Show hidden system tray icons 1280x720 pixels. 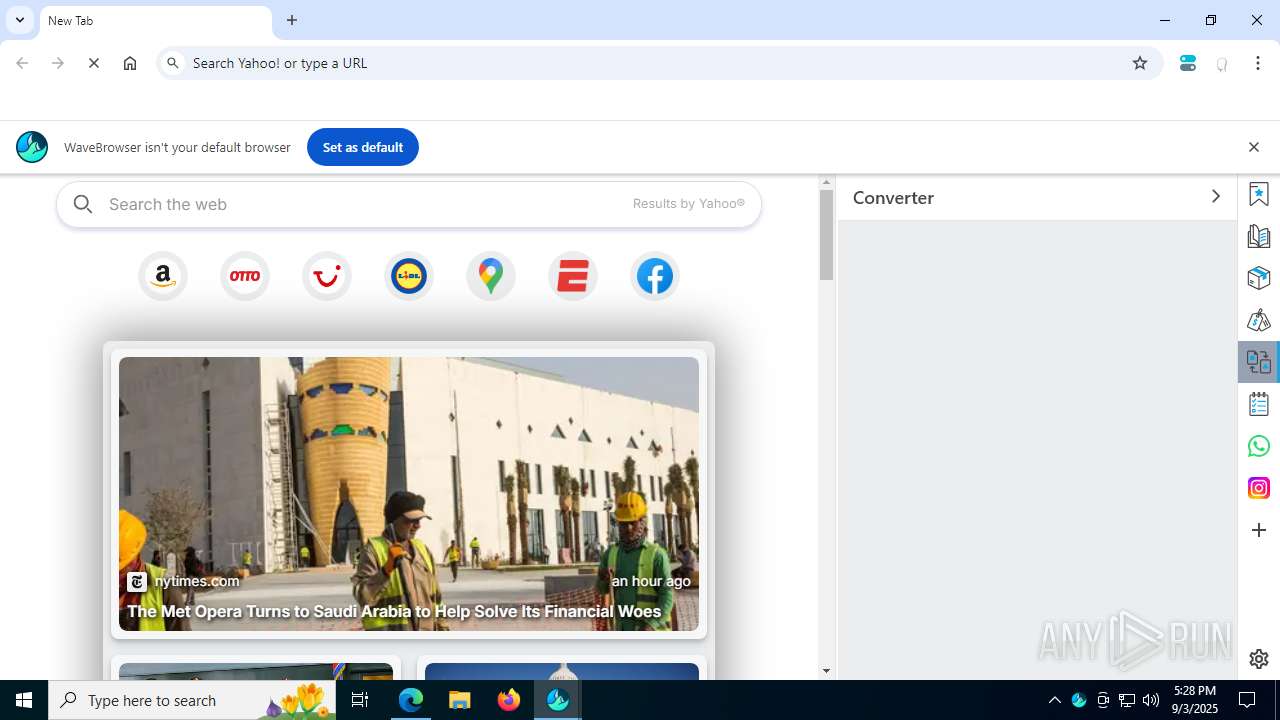[1054, 700]
